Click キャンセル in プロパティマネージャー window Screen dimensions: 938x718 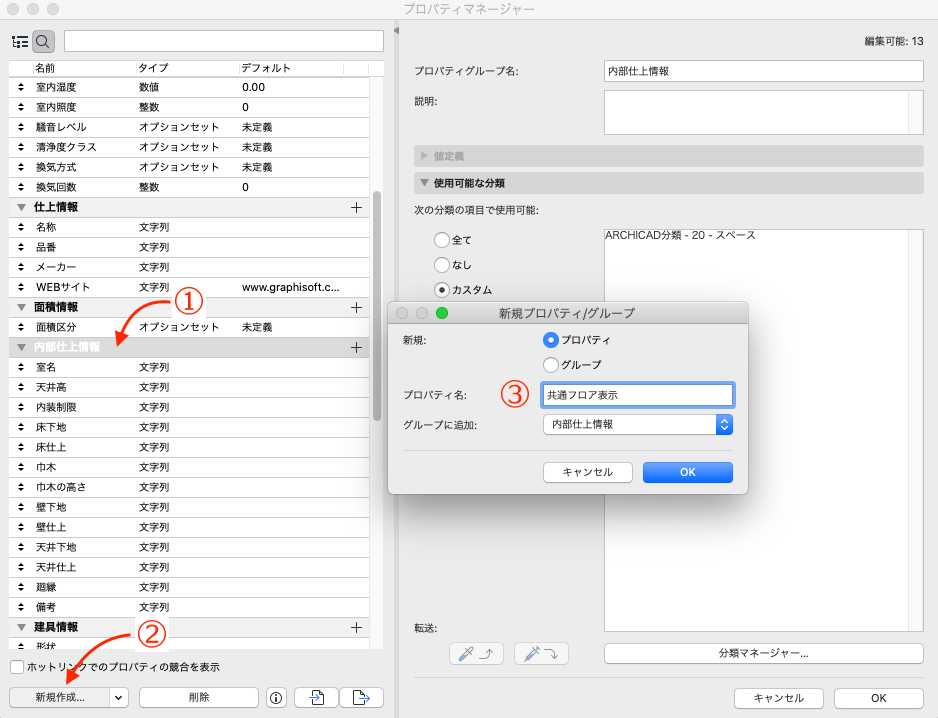(778, 698)
